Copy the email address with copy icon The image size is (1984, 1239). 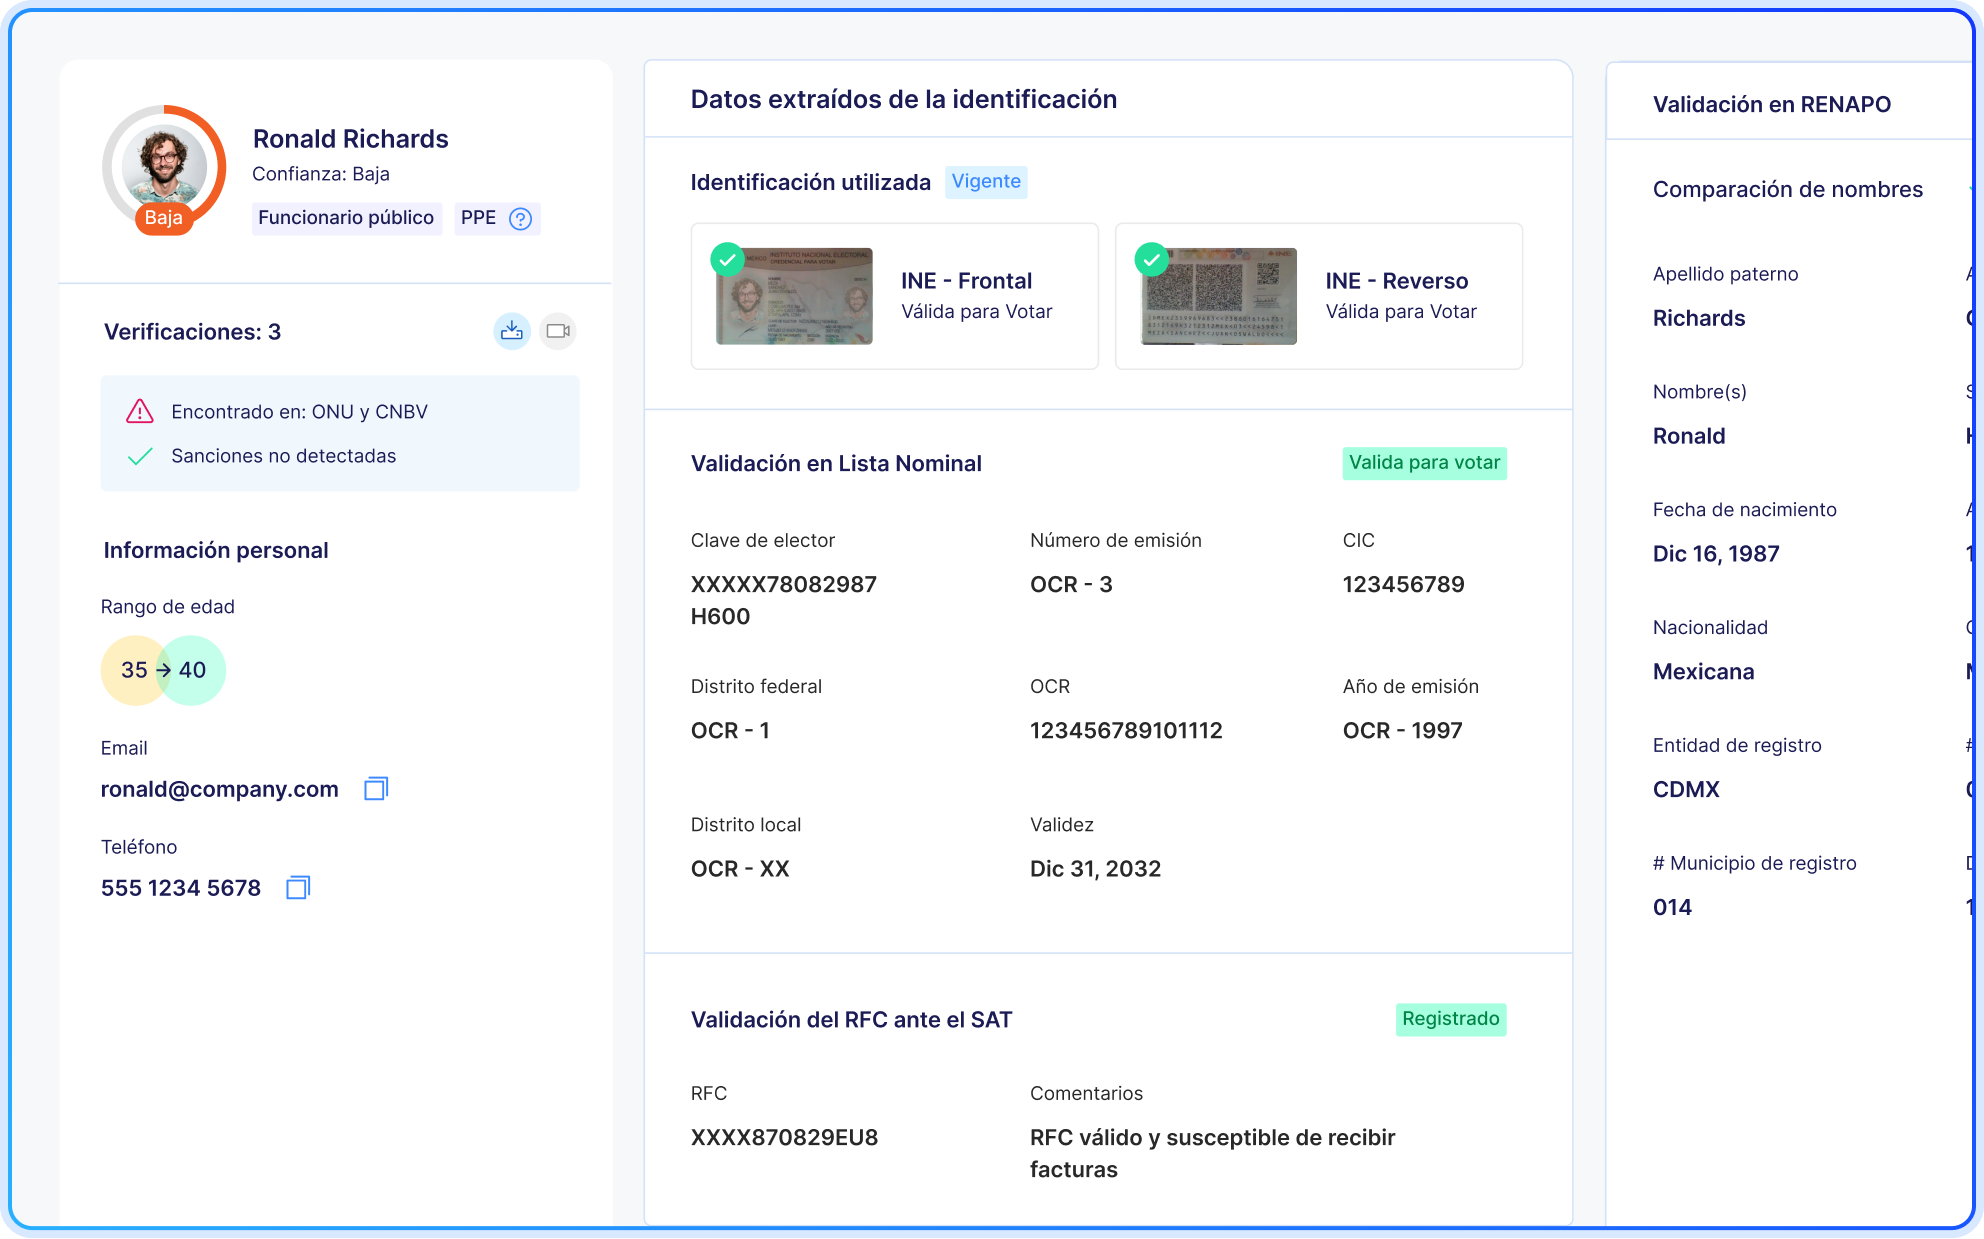click(x=376, y=789)
